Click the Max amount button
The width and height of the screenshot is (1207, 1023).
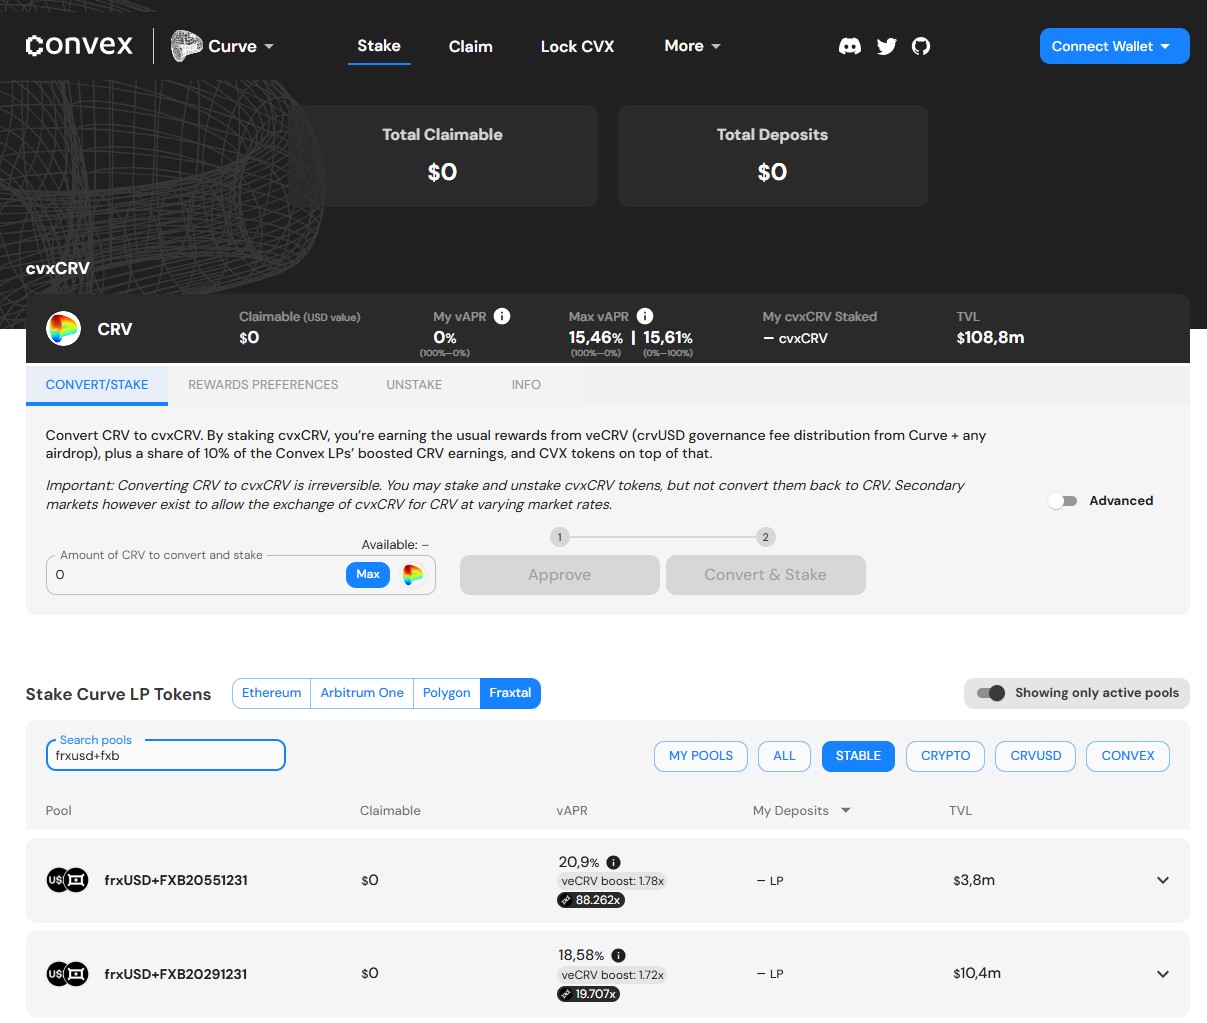click(x=368, y=575)
